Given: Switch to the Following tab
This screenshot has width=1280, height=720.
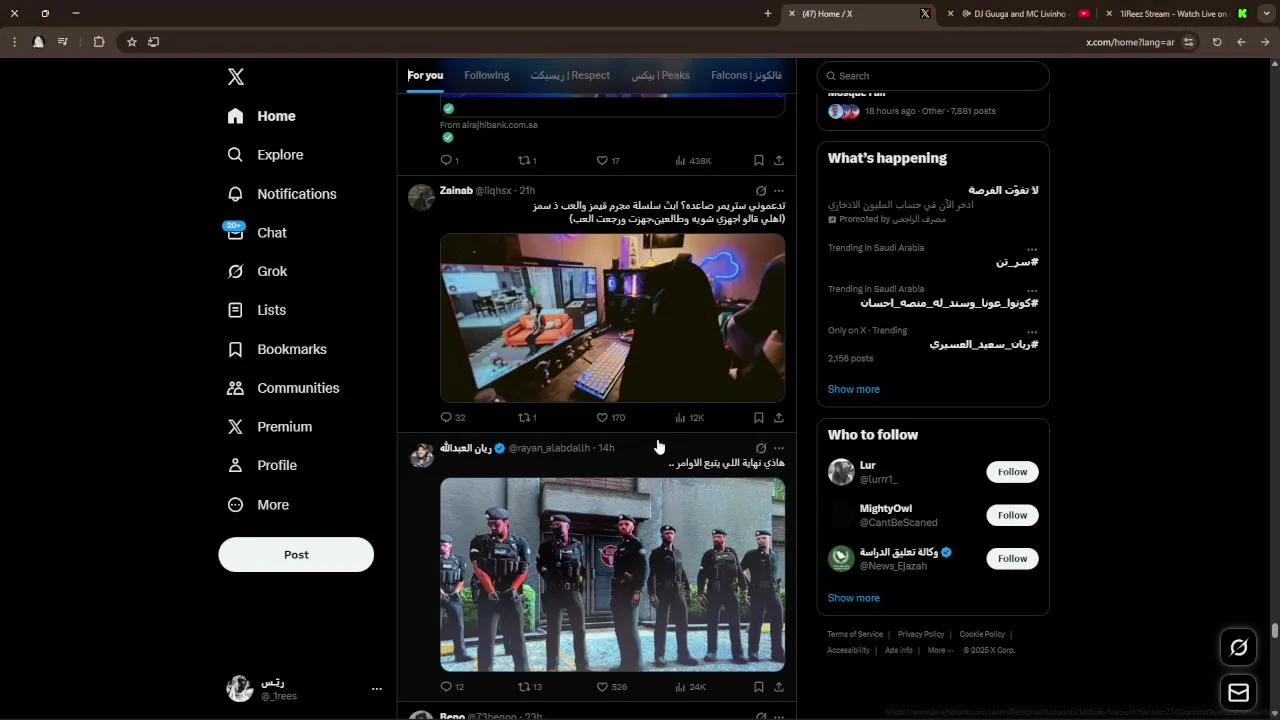Looking at the screenshot, I should click(x=487, y=75).
